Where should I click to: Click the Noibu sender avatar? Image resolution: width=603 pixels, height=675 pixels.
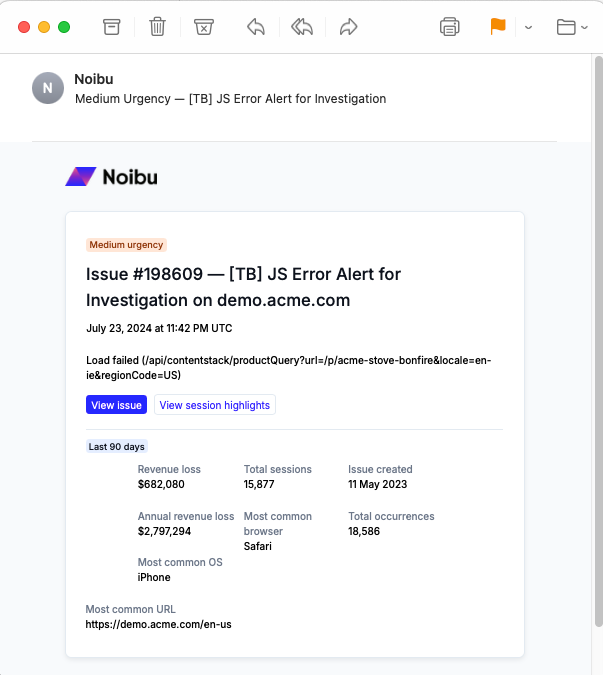point(48,88)
